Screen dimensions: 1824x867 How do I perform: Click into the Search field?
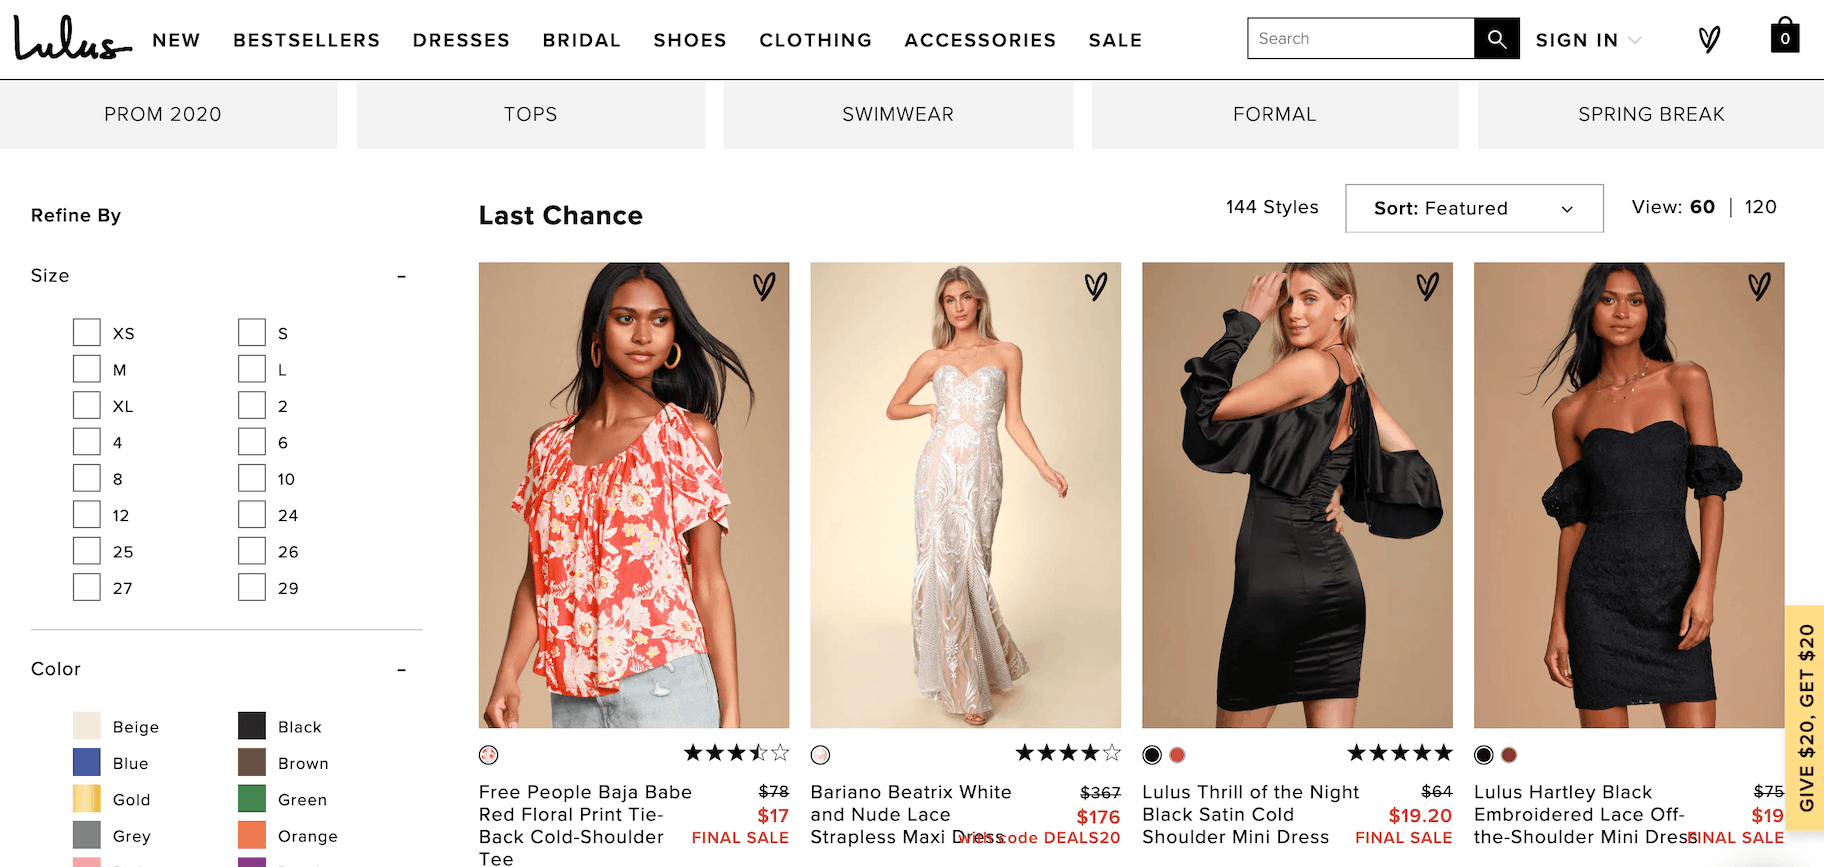point(1360,39)
